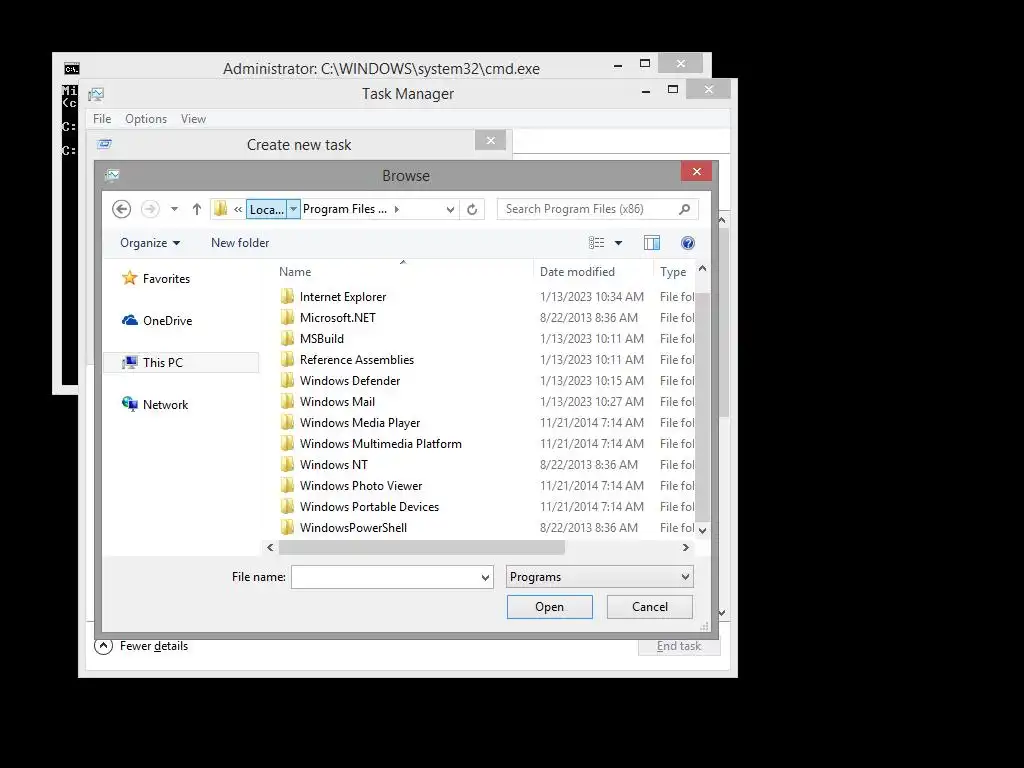Open the Help icon in Browse dialog
The width and height of the screenshot is (1024, 768).
point(688,243)
